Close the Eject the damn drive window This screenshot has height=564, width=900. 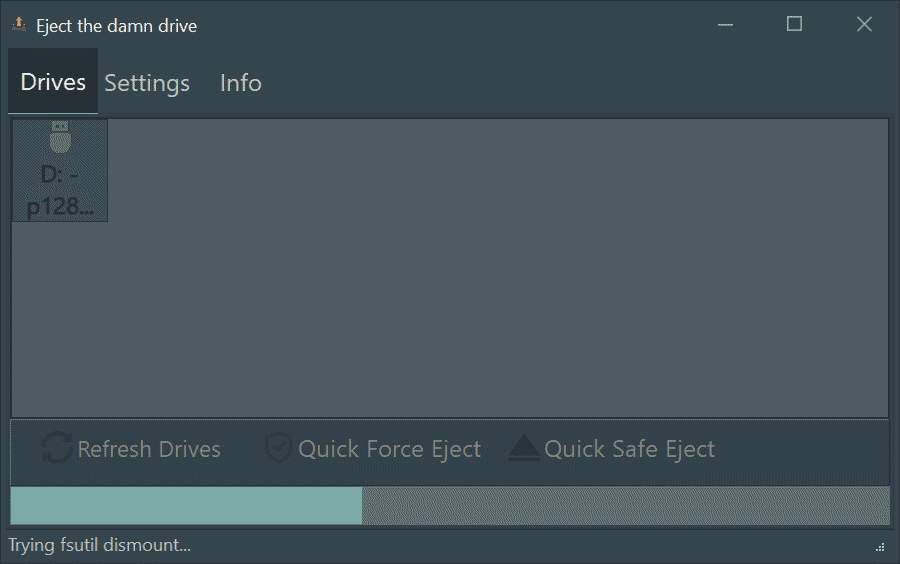(x=864, y=24)
